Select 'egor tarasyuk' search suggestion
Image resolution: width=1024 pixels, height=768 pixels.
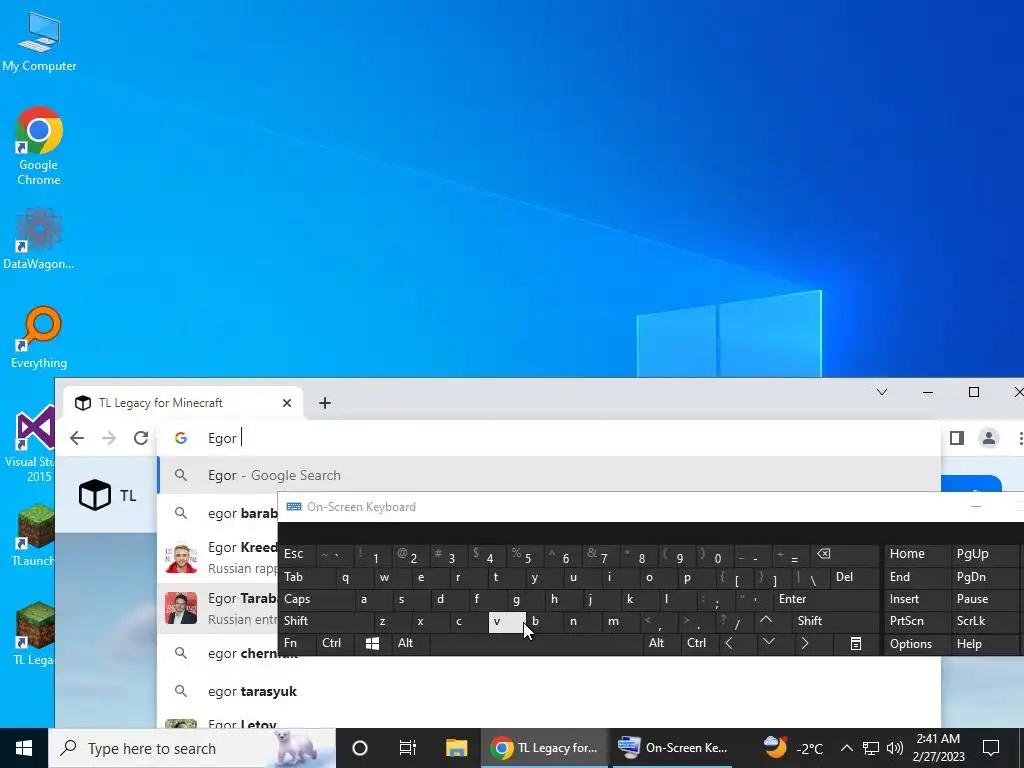[x=549, y=691]
